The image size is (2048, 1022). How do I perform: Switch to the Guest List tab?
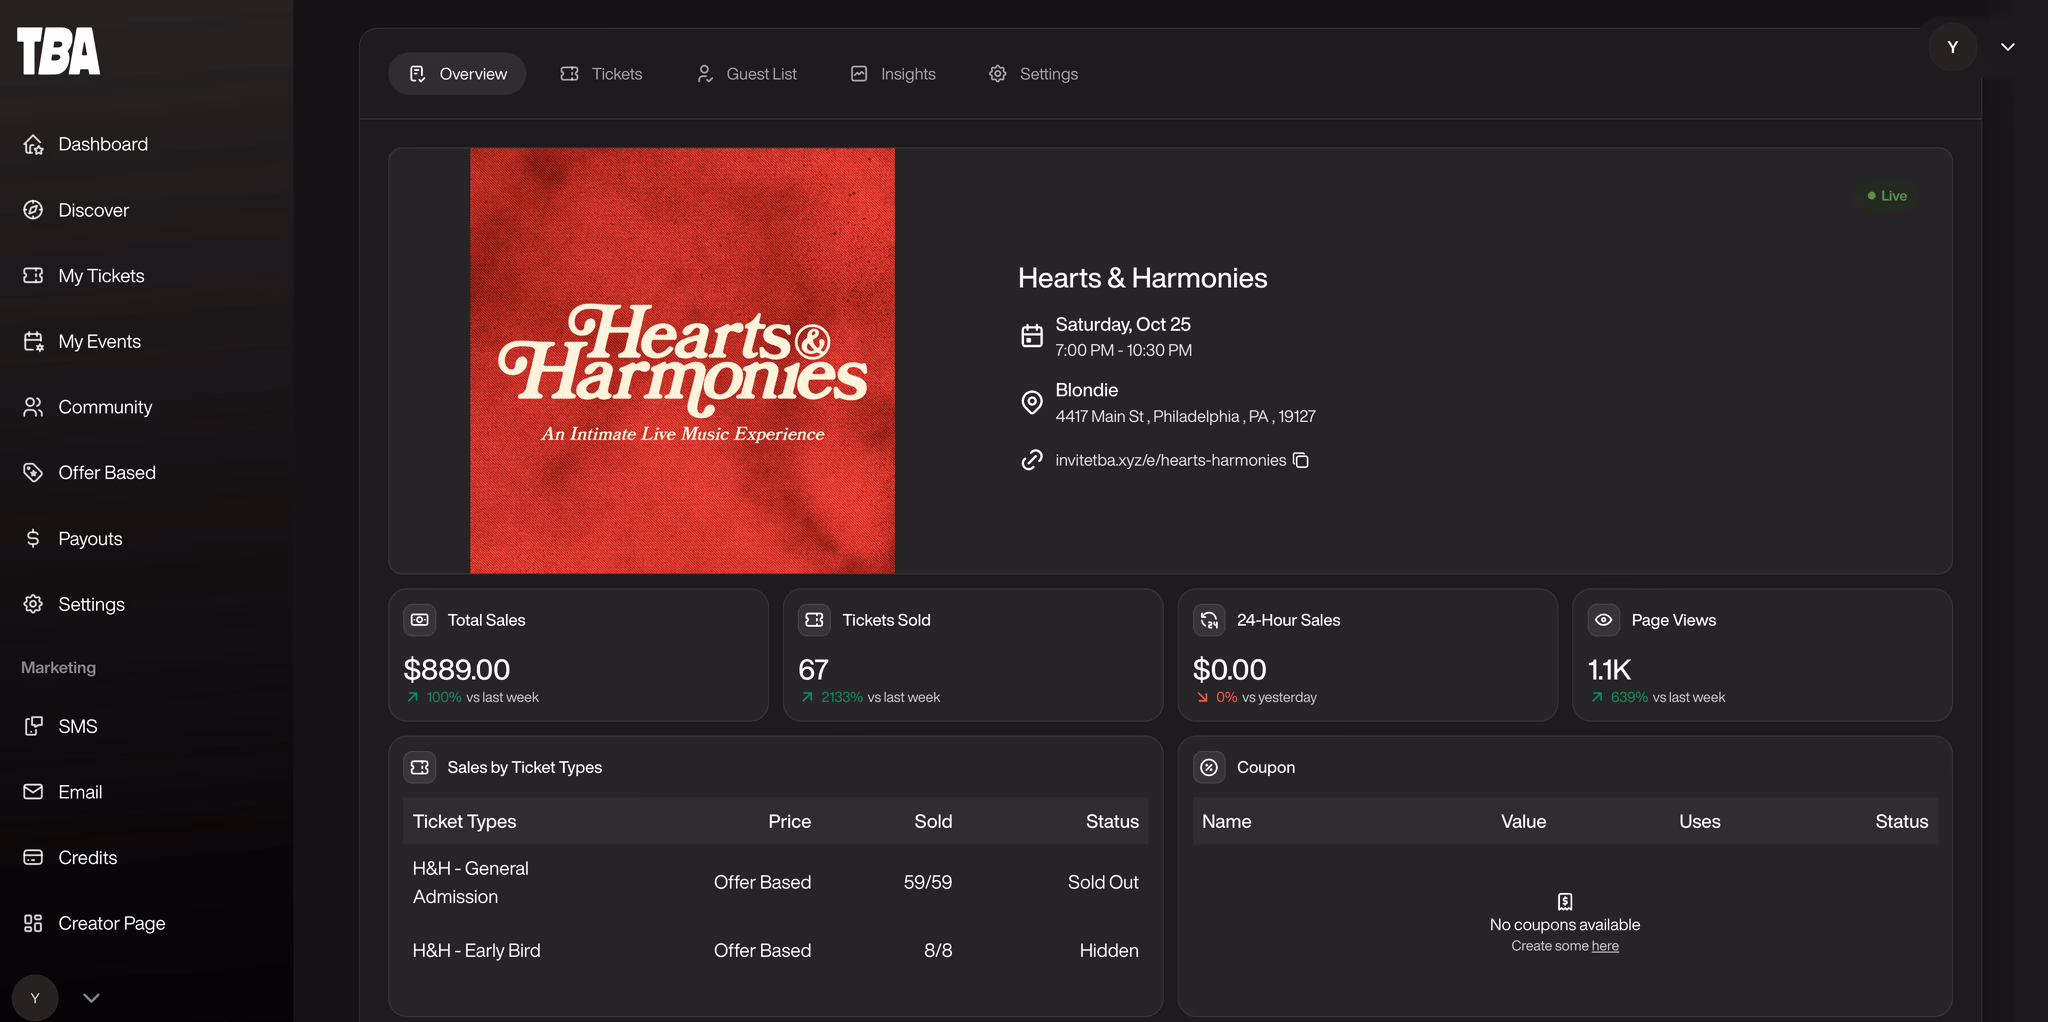[x=747, y=74]
